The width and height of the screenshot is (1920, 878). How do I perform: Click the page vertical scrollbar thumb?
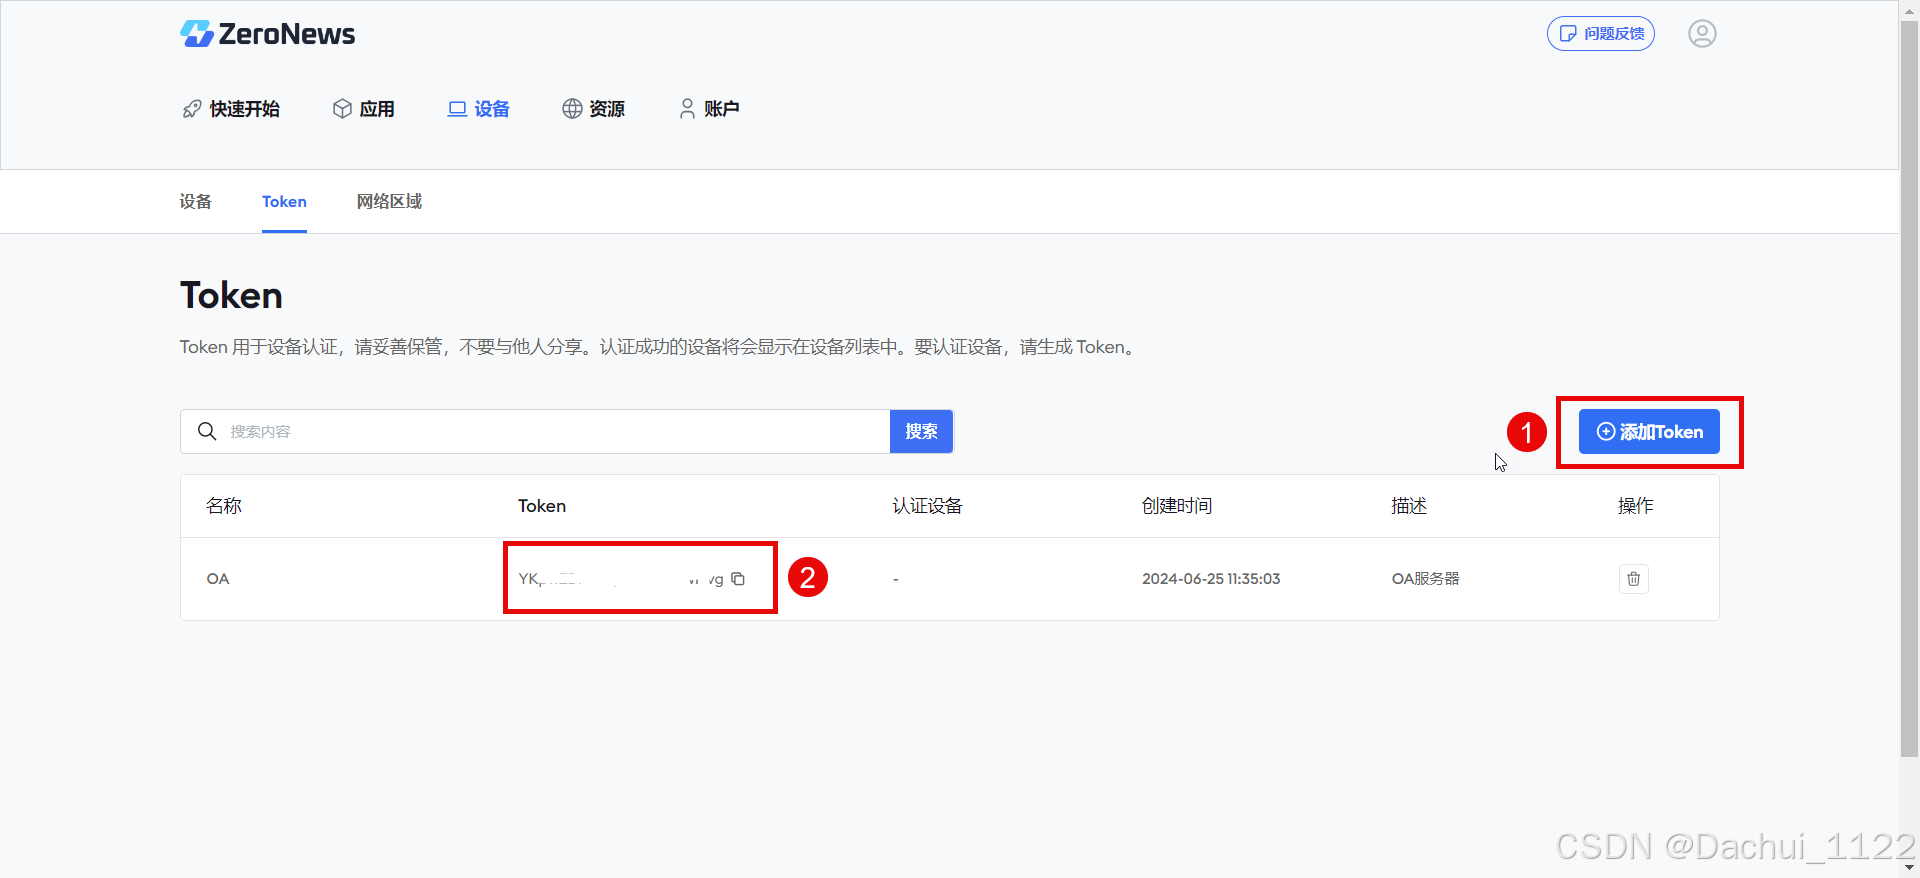click(1910, 388)
